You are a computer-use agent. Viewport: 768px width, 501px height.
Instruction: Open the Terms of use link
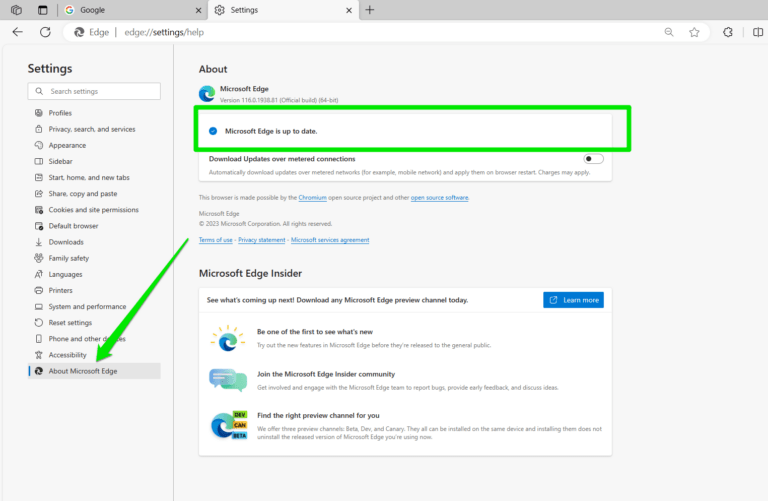tap(216, 240)
